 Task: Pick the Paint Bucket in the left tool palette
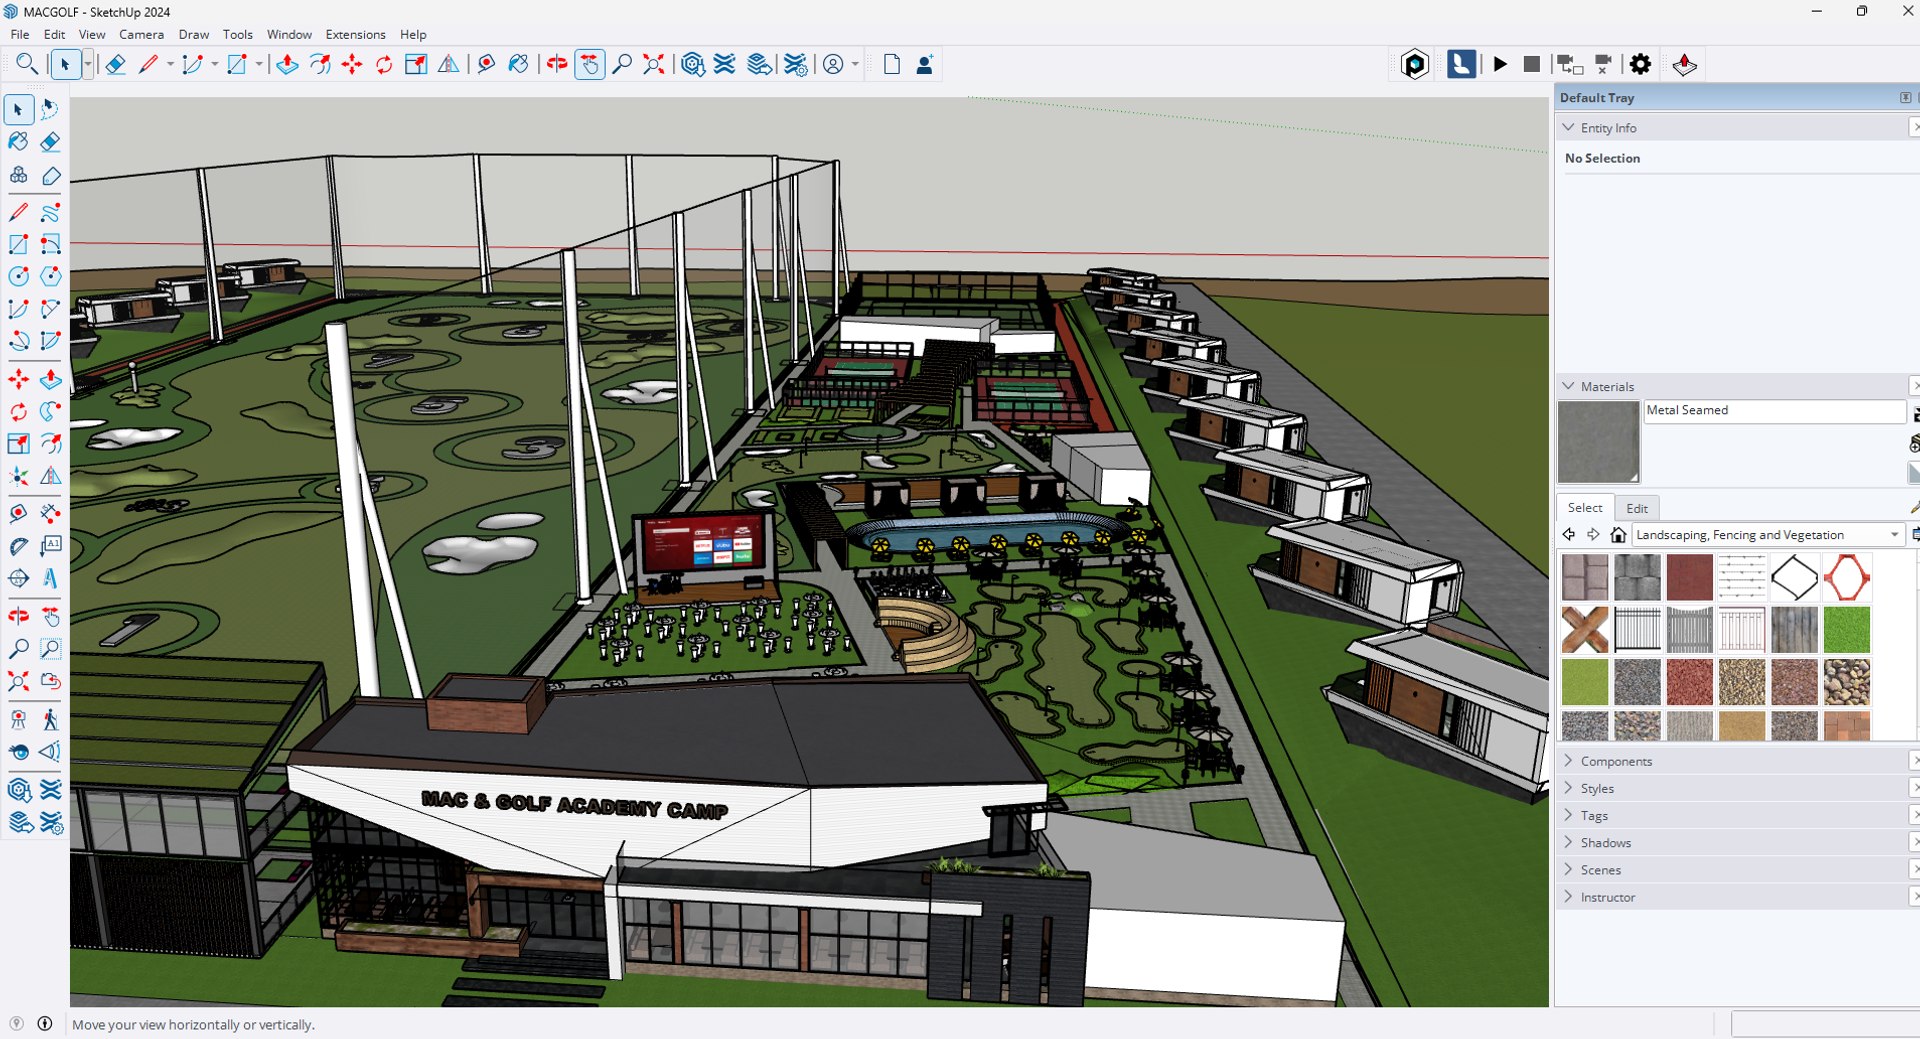click(18, 142)
